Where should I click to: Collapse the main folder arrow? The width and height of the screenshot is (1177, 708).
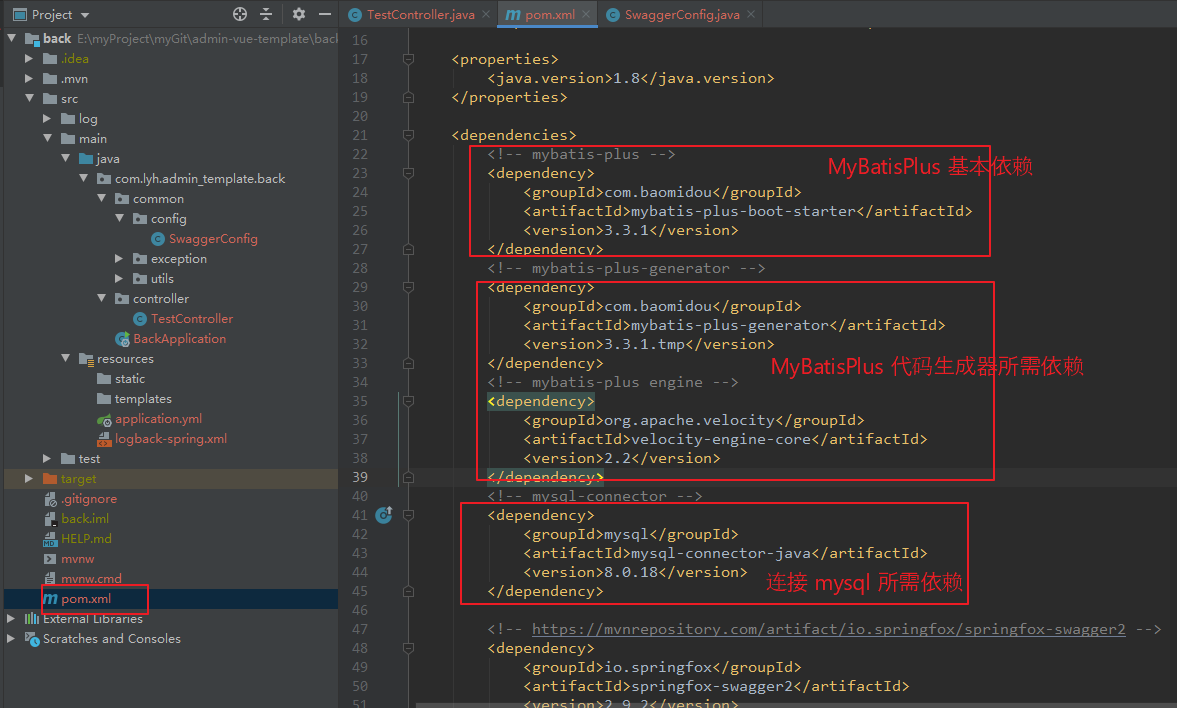[47, 138]
